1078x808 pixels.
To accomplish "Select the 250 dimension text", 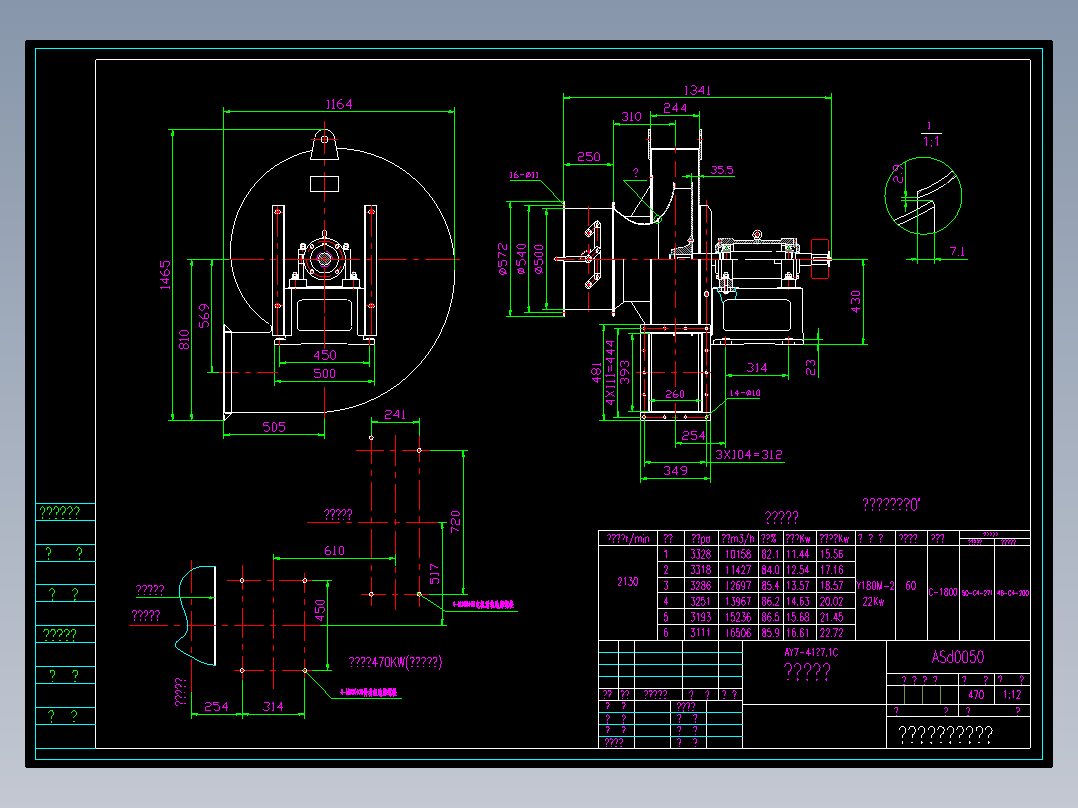I will coord(588,157).
